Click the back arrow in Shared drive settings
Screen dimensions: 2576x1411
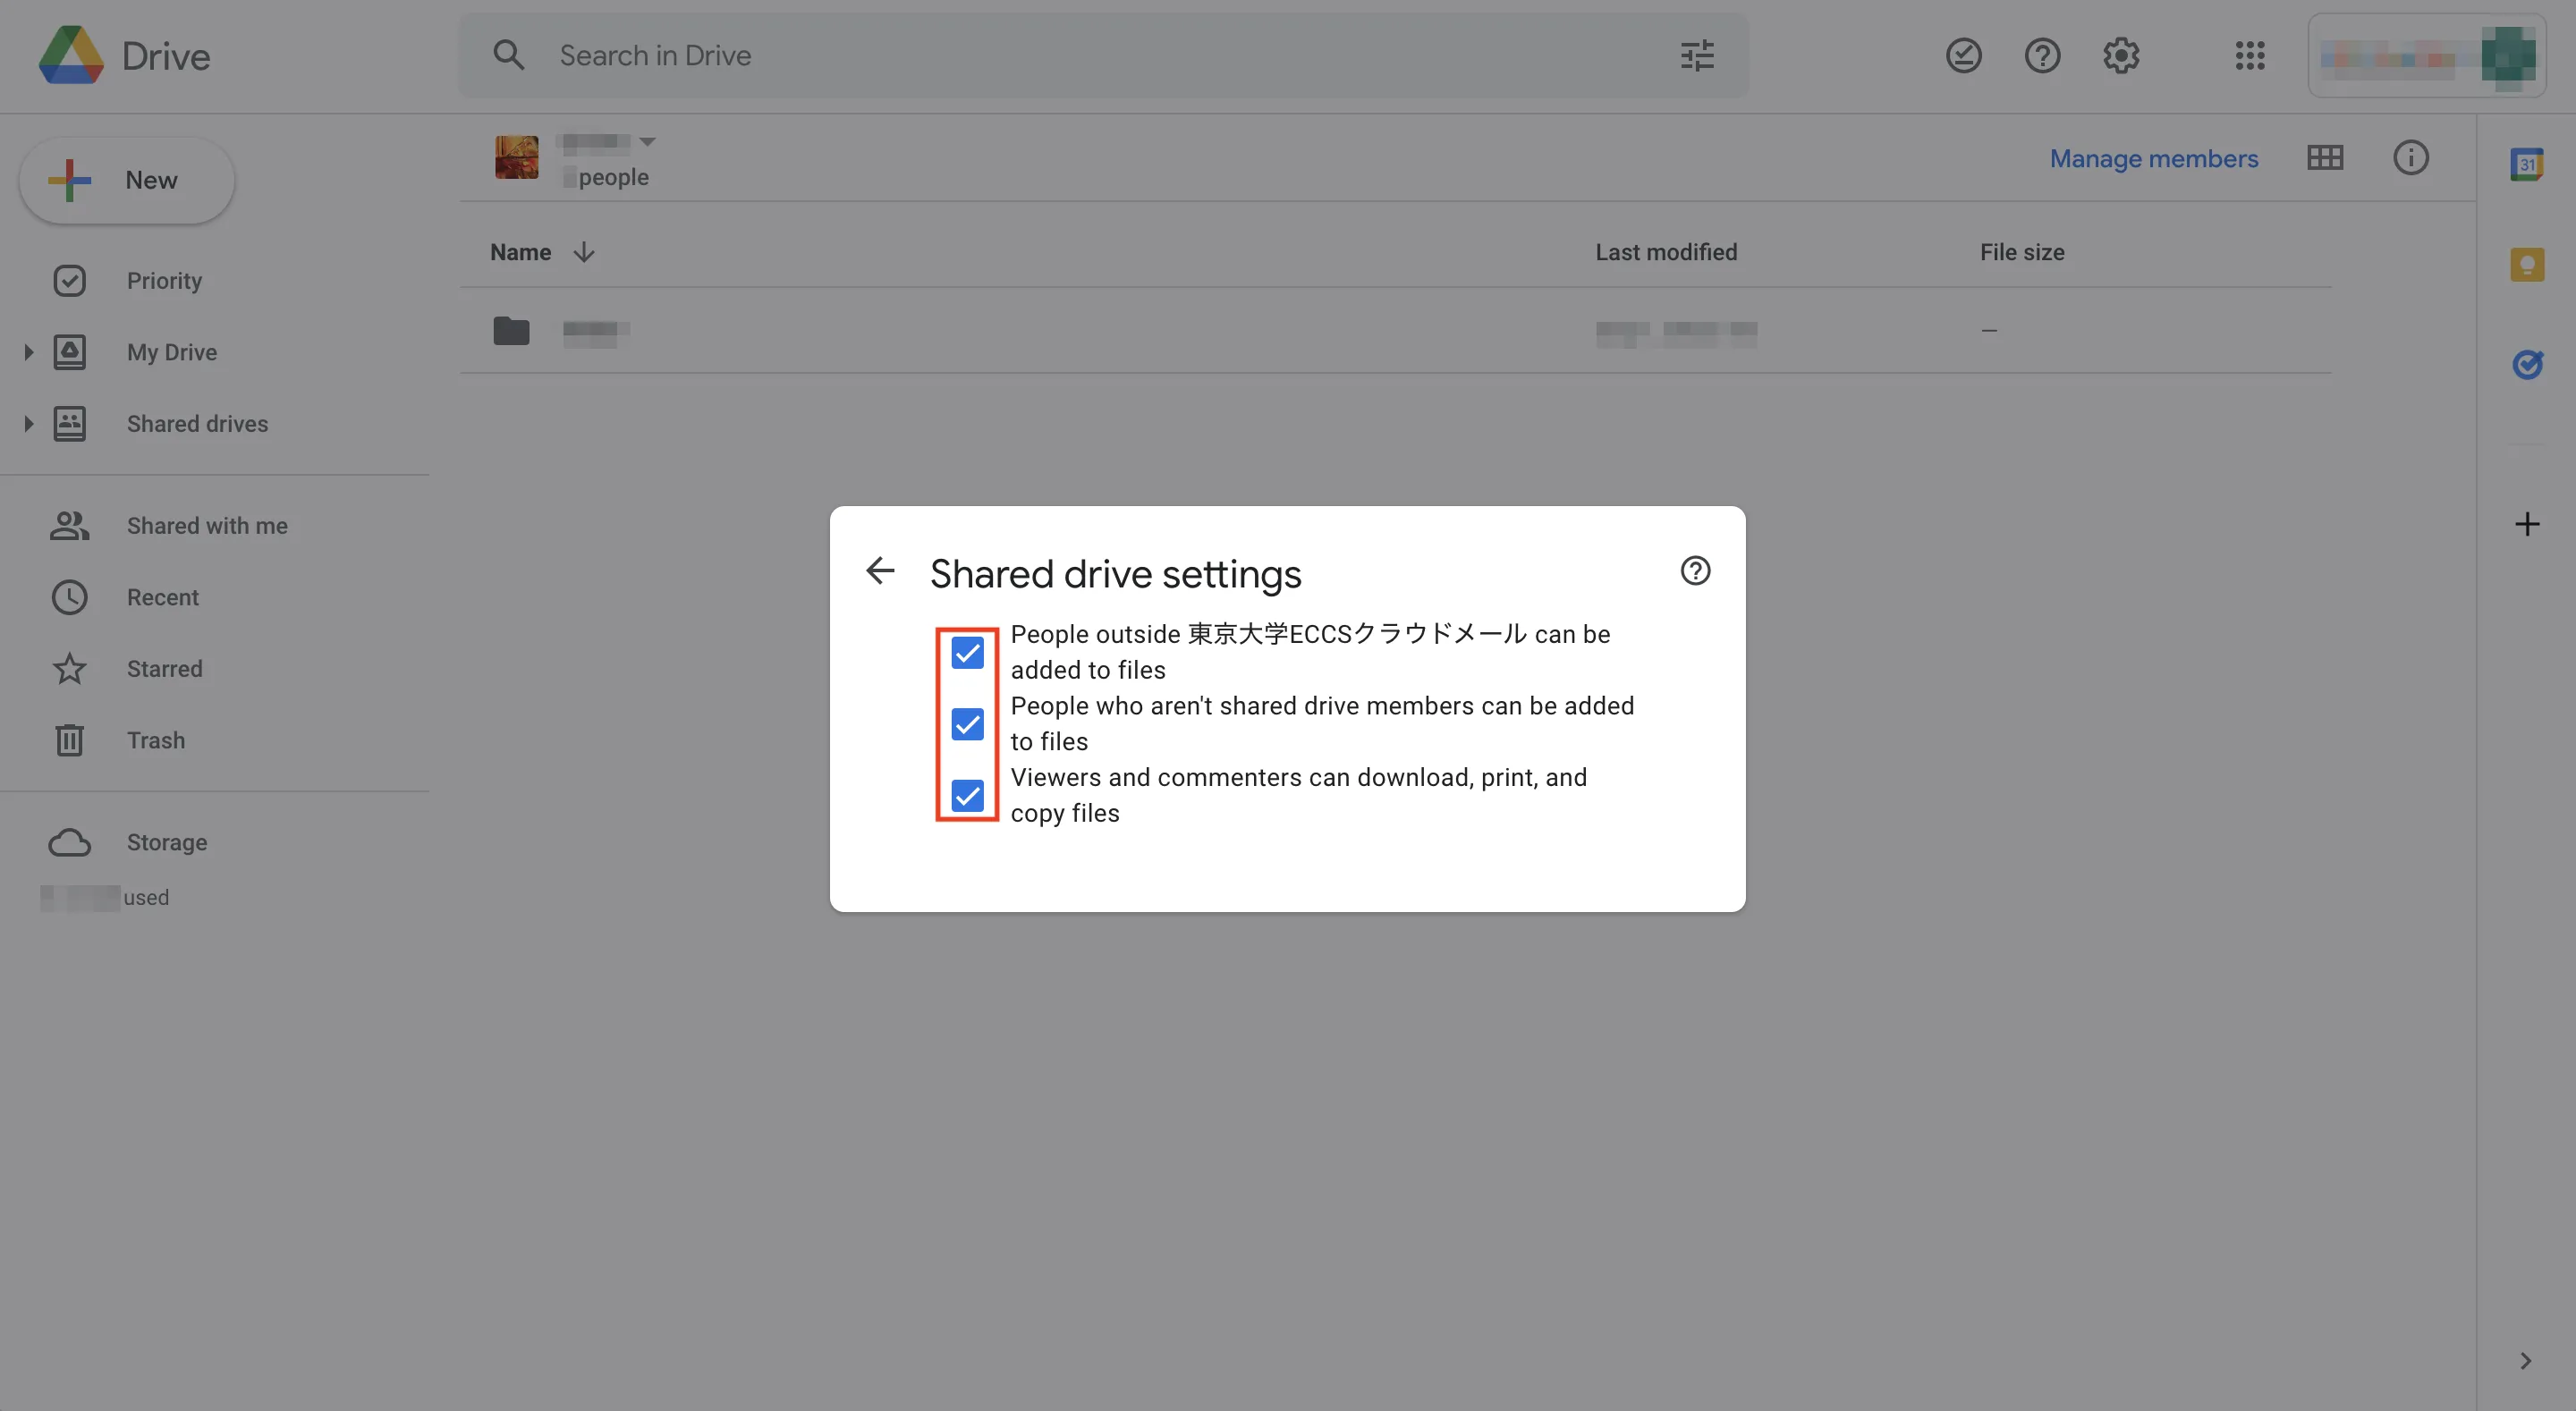coord(880,571)
